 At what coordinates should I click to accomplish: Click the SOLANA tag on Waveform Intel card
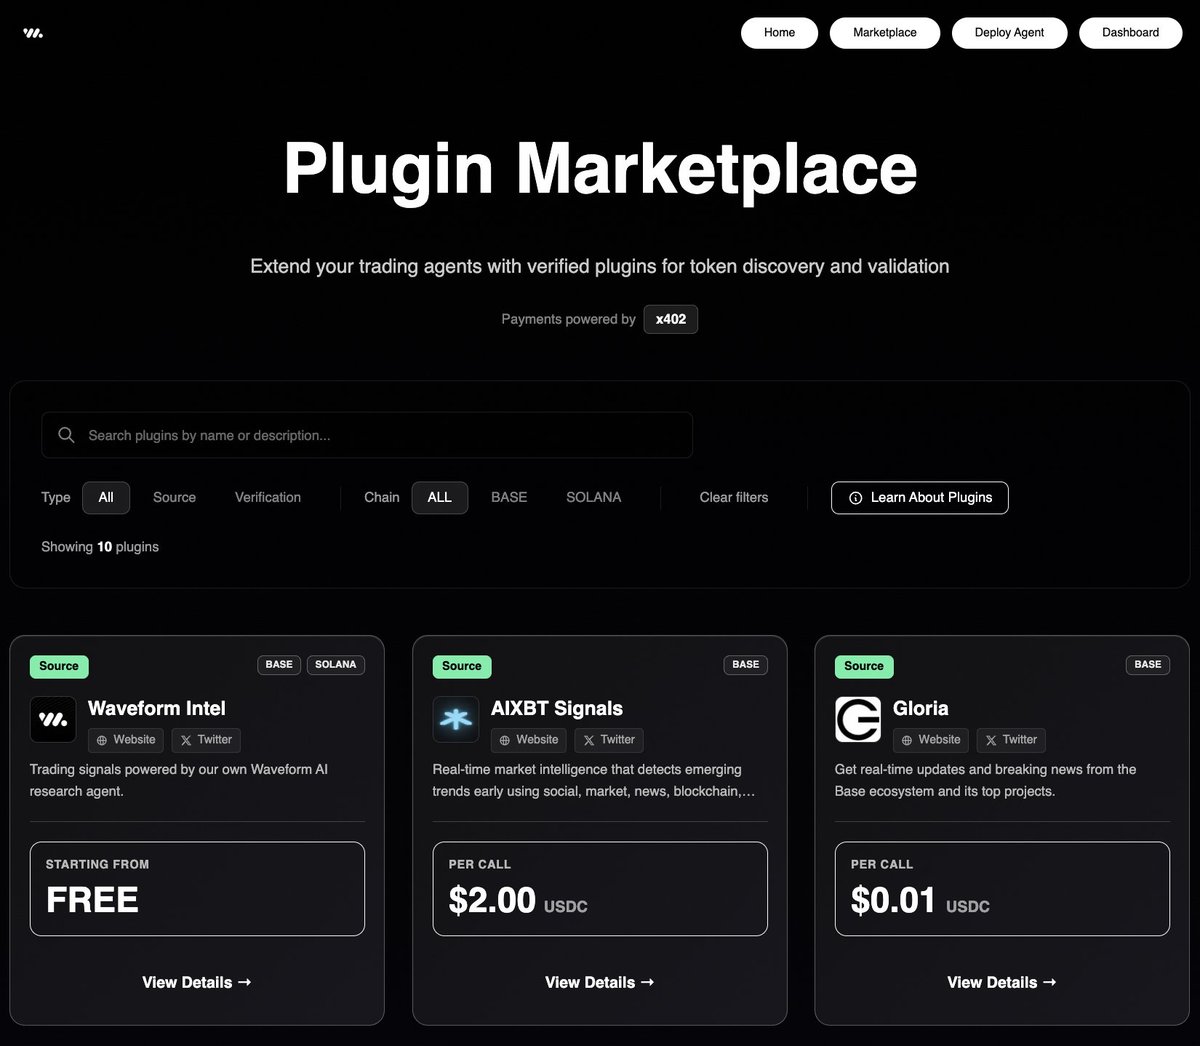point(336,665)
